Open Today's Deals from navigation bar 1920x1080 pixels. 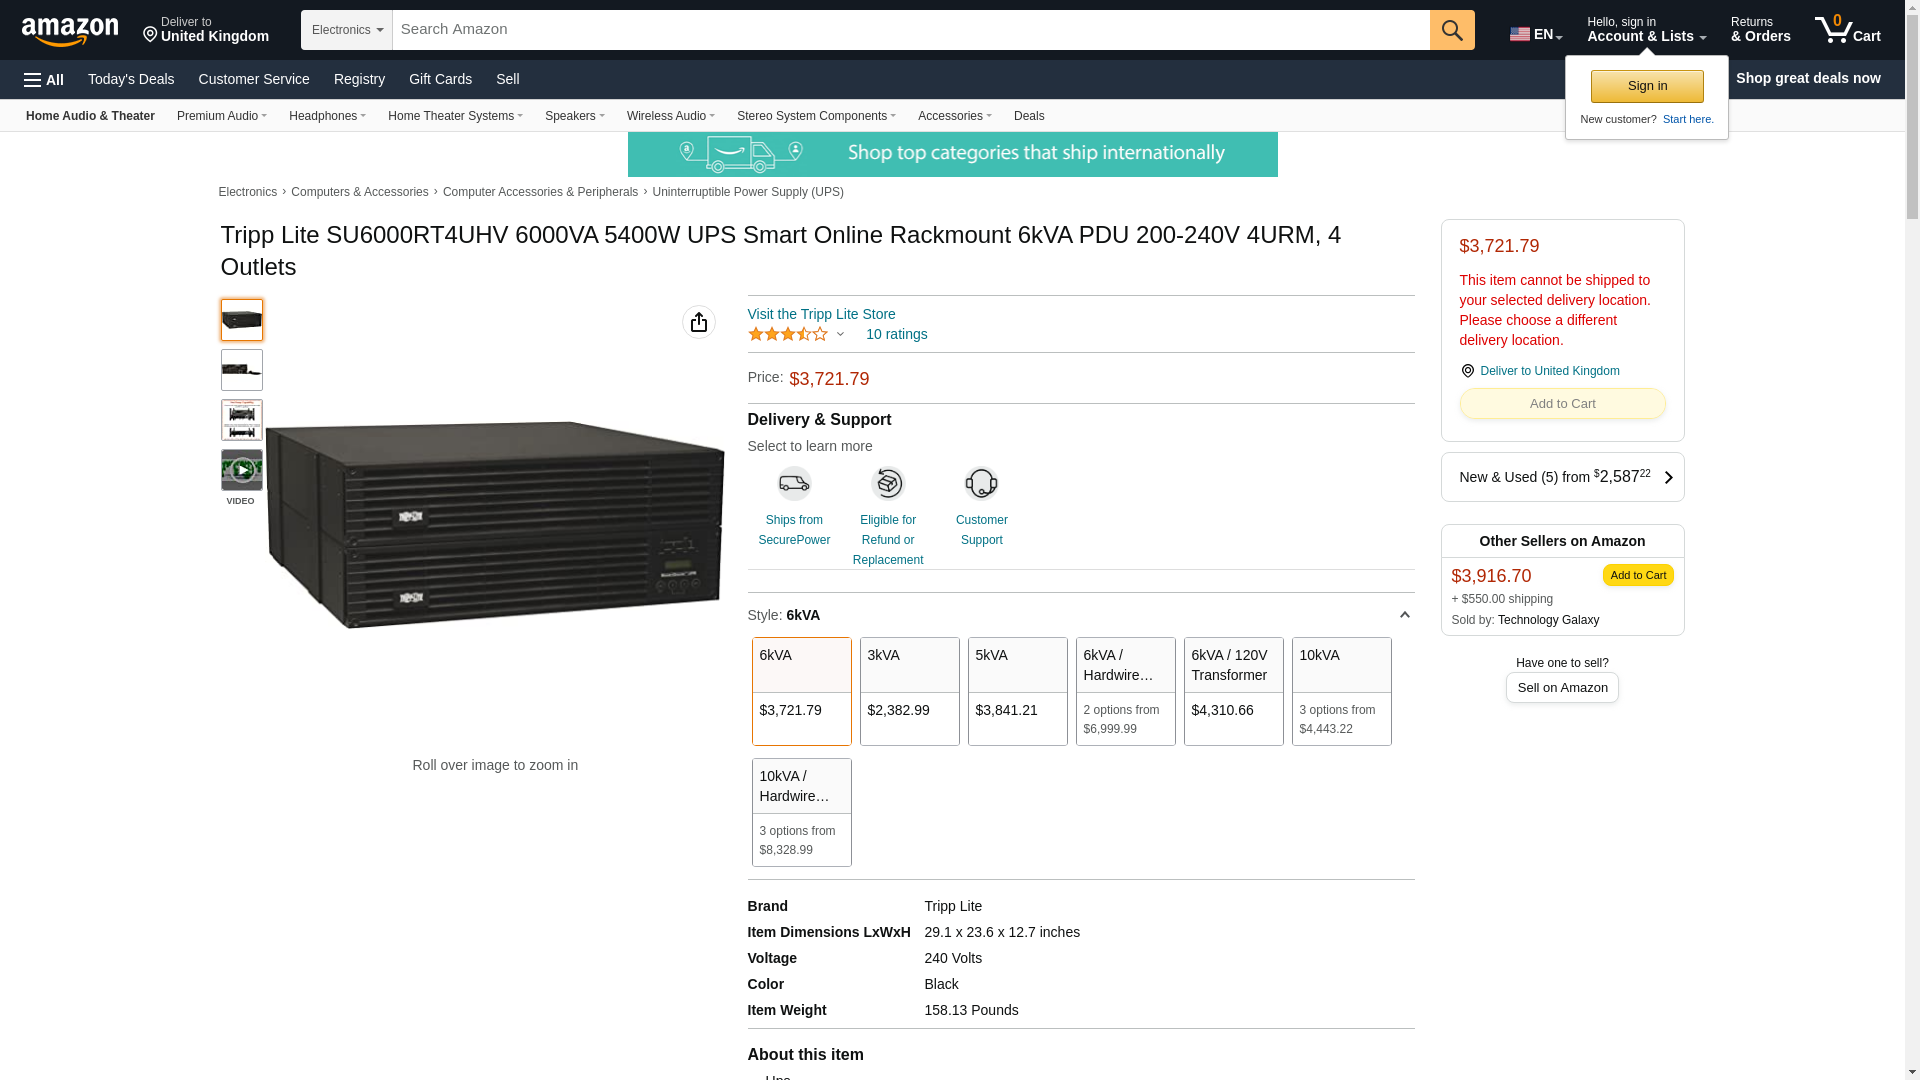pos(131,79)
